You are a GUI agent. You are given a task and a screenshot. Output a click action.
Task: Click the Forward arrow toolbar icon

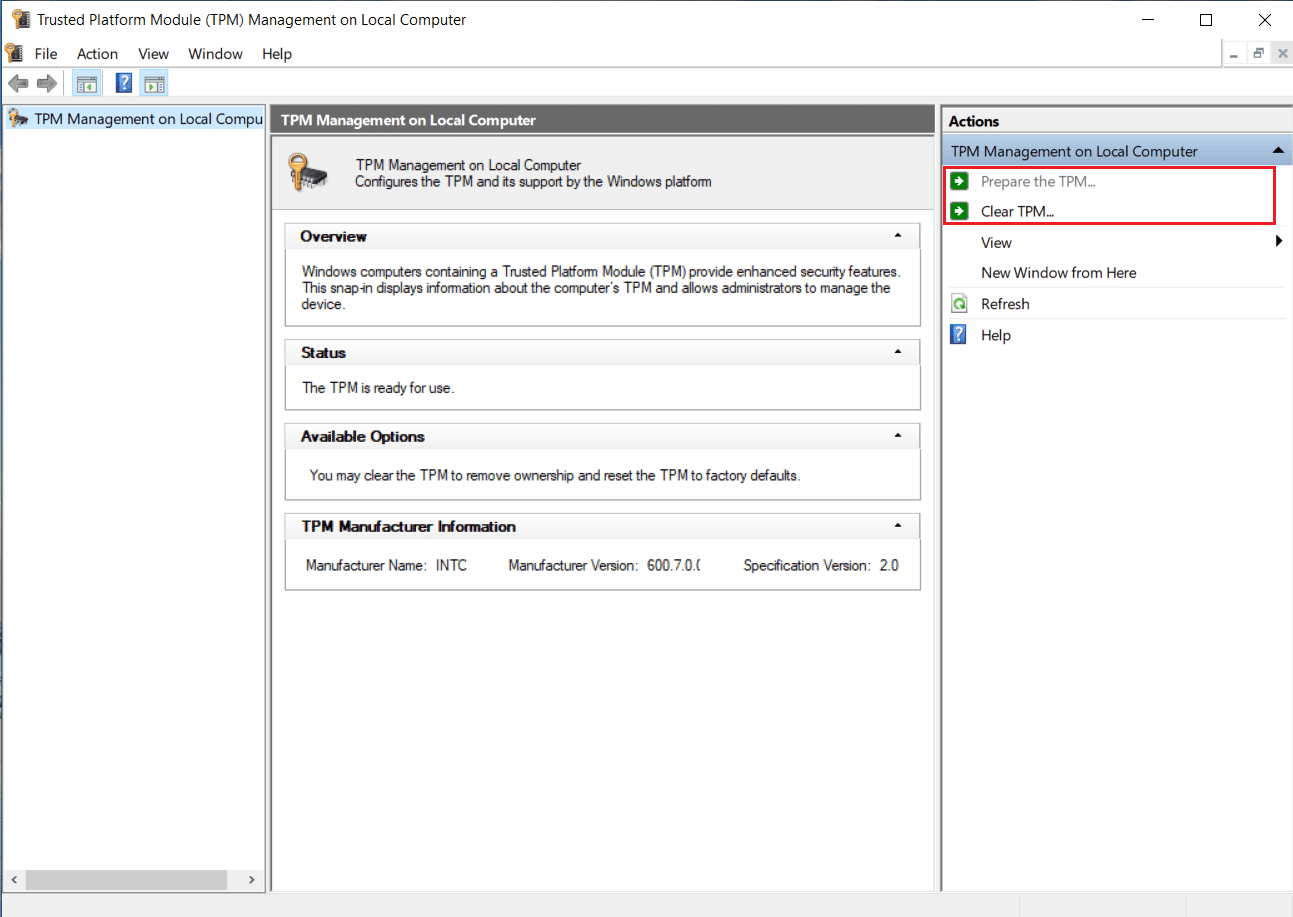(x=46, y=83)
